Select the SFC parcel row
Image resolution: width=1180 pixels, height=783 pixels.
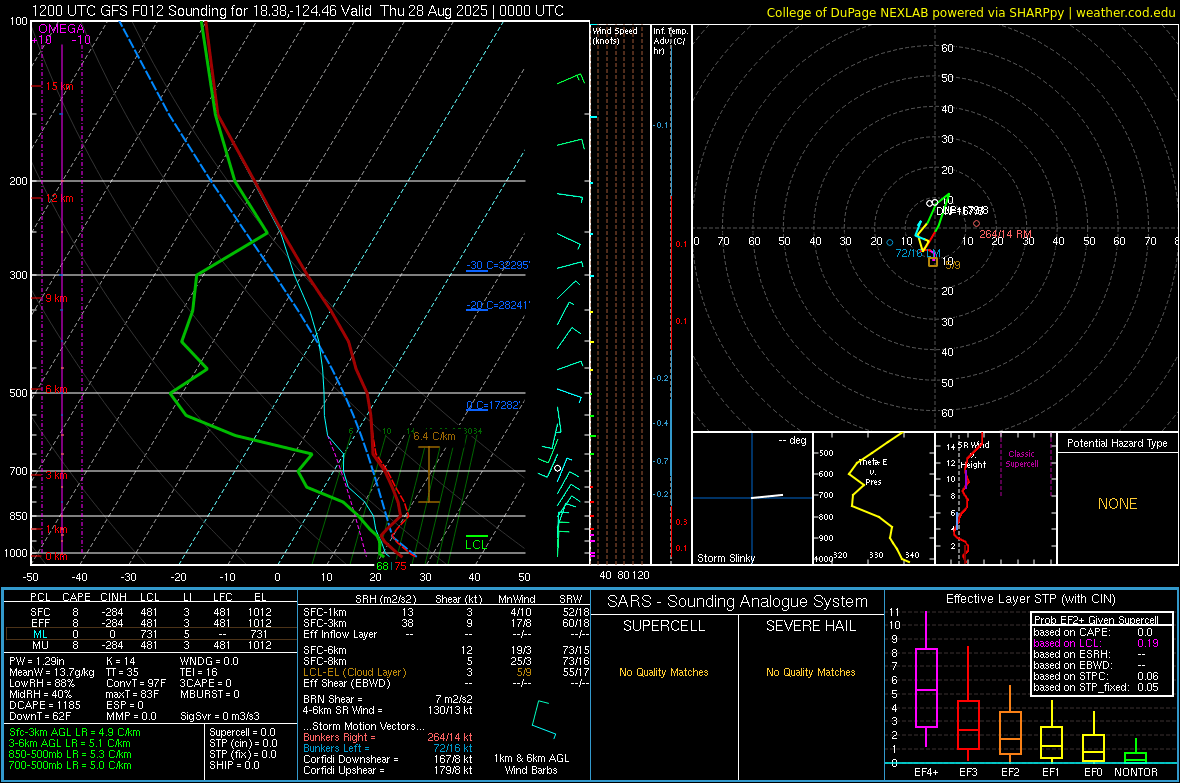149,612
